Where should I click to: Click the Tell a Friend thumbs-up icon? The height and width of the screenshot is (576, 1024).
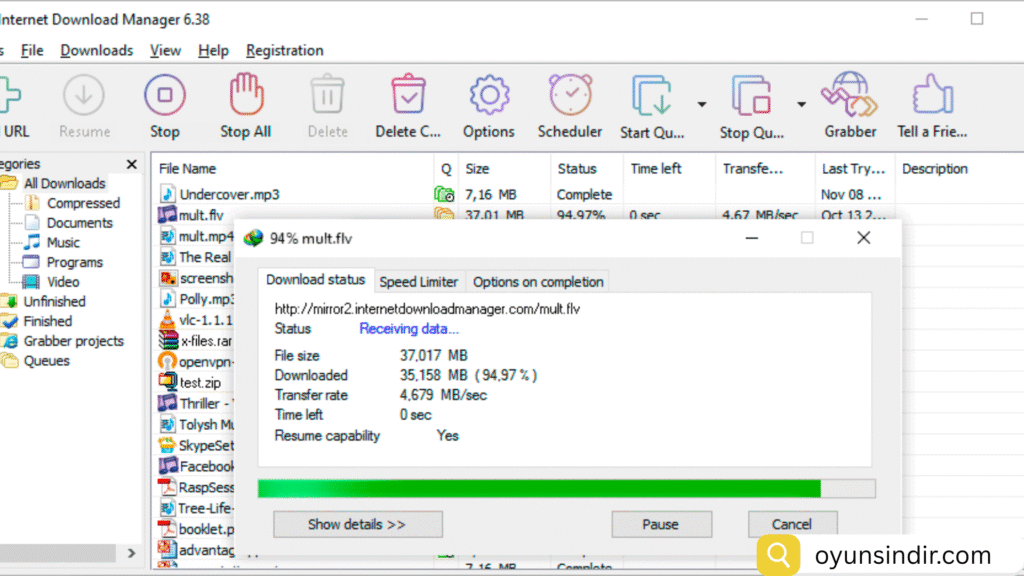[934, 98]
